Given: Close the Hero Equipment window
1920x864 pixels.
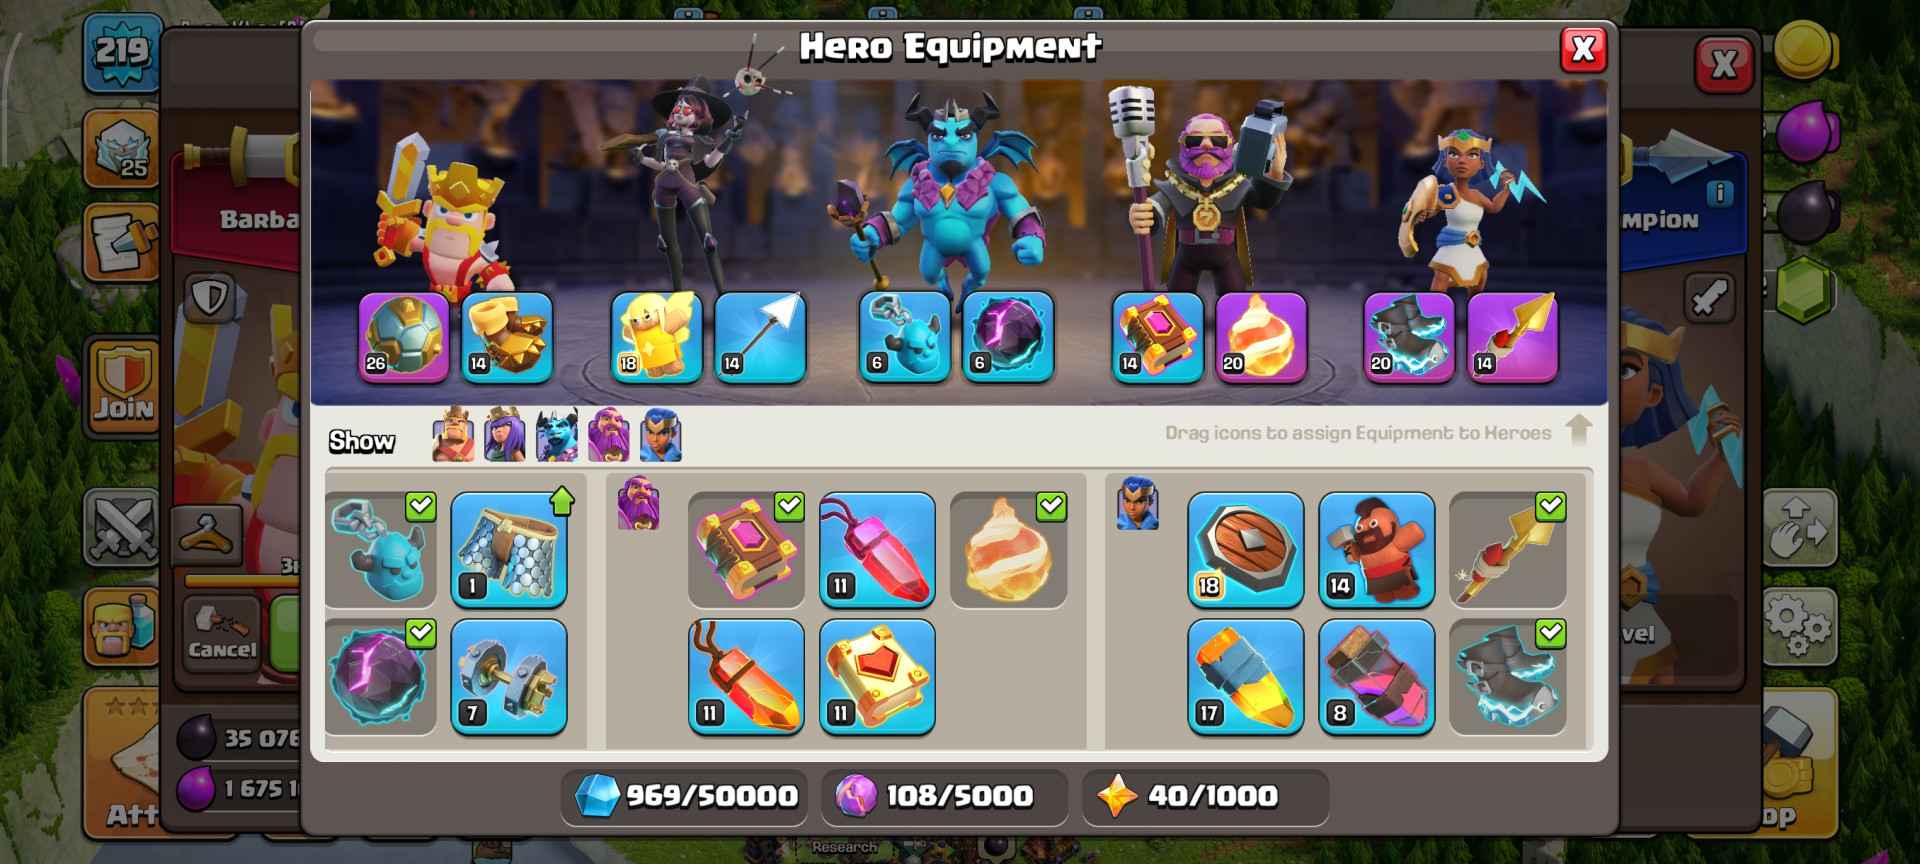Looking at the screenshot, I should 1583,49.
